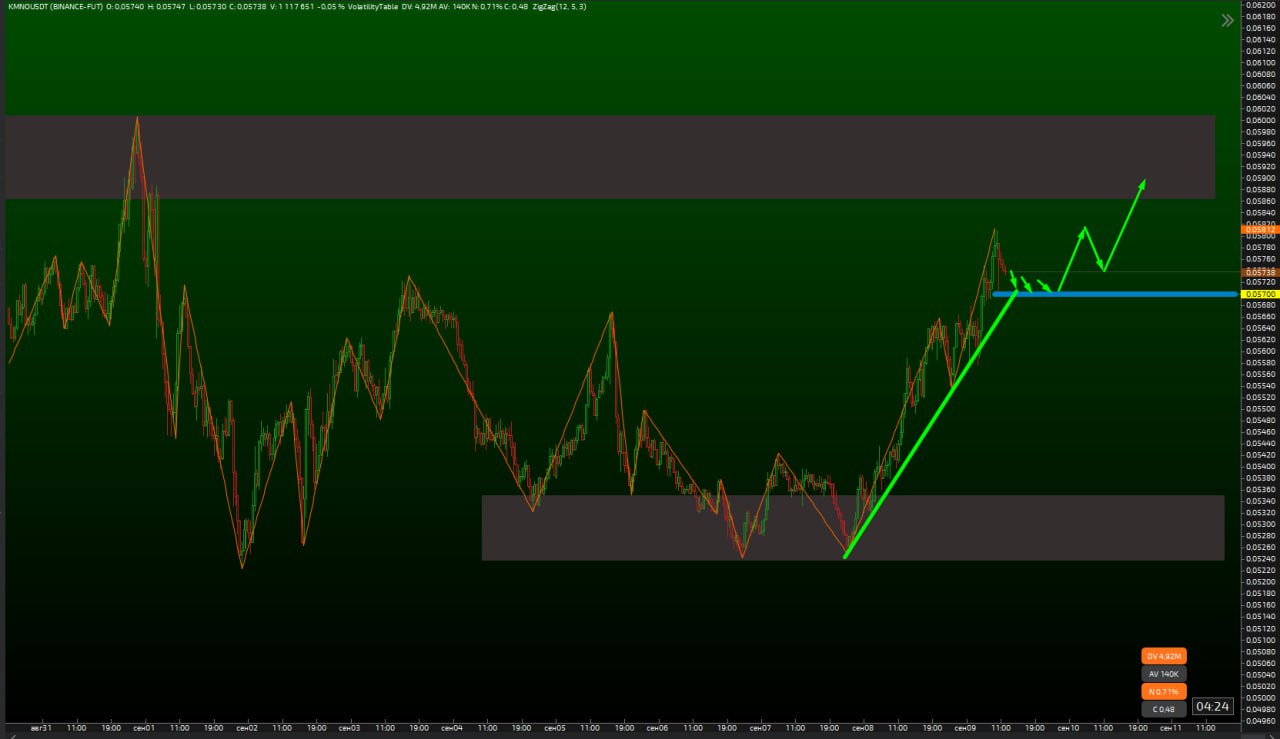Click the сен08 date label on time axis
This screenshot has height=739, width=1280.
[863, 728]
